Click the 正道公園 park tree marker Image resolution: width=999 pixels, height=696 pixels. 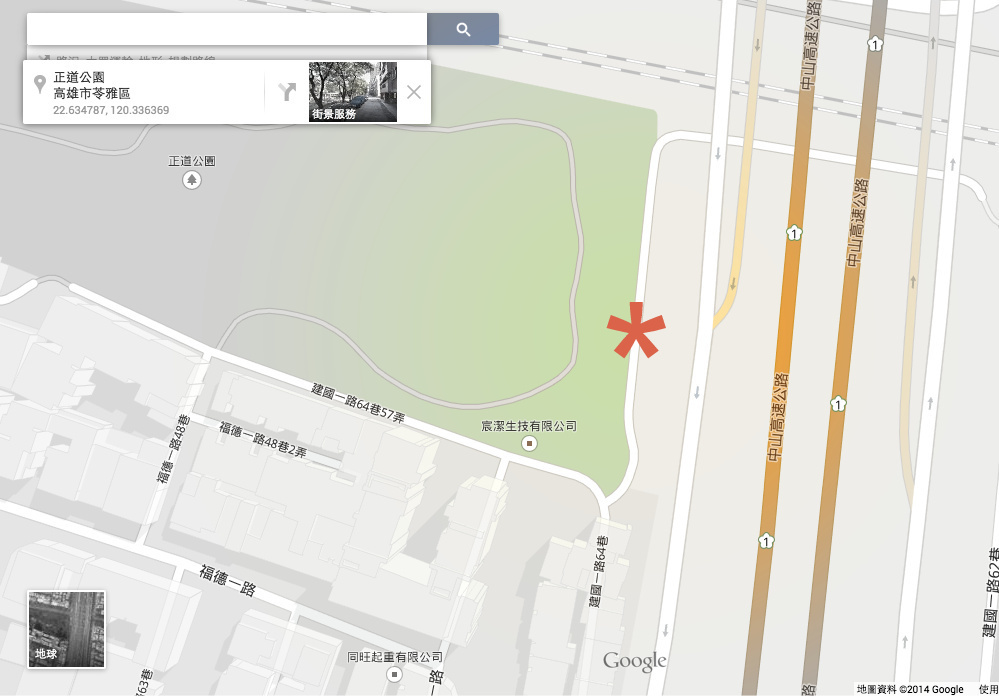pyautogui.click(x=192, y=180)
